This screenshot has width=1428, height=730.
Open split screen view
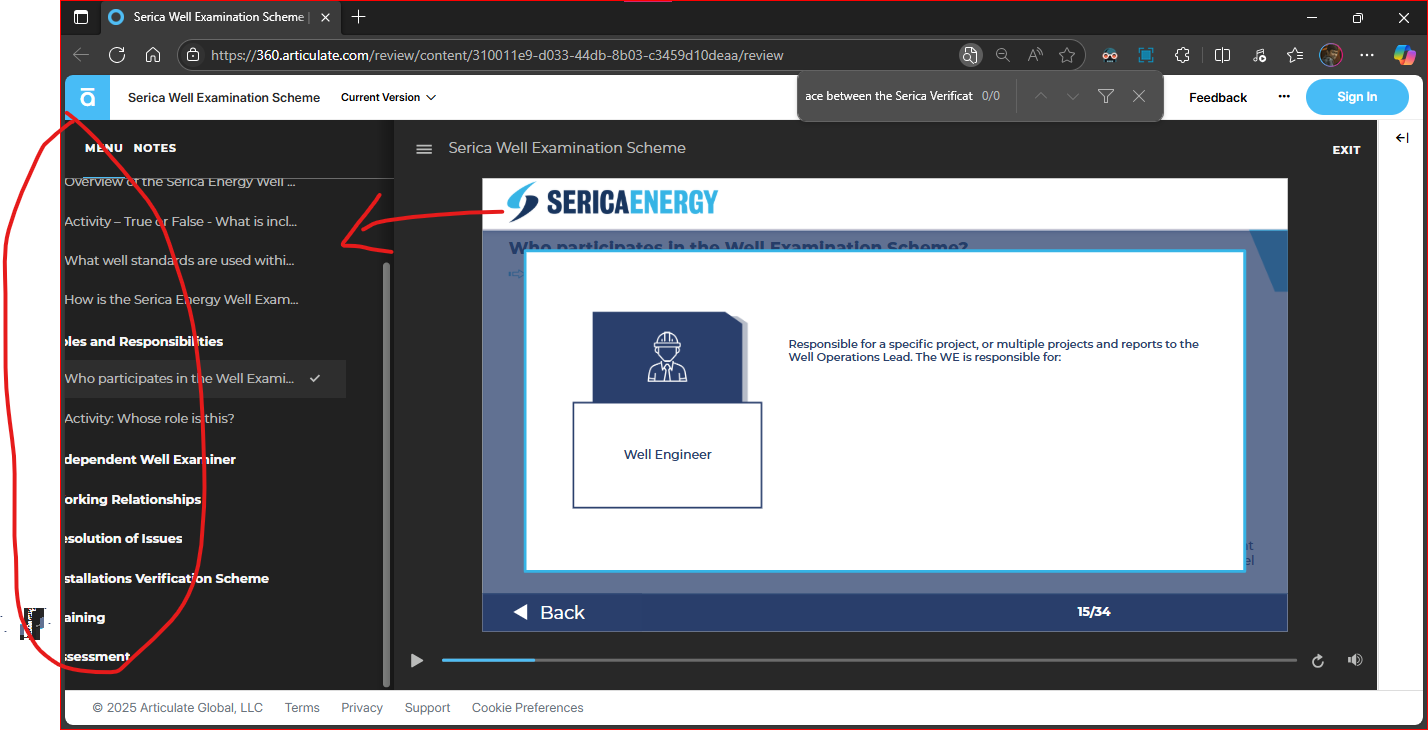point(1222,55)
